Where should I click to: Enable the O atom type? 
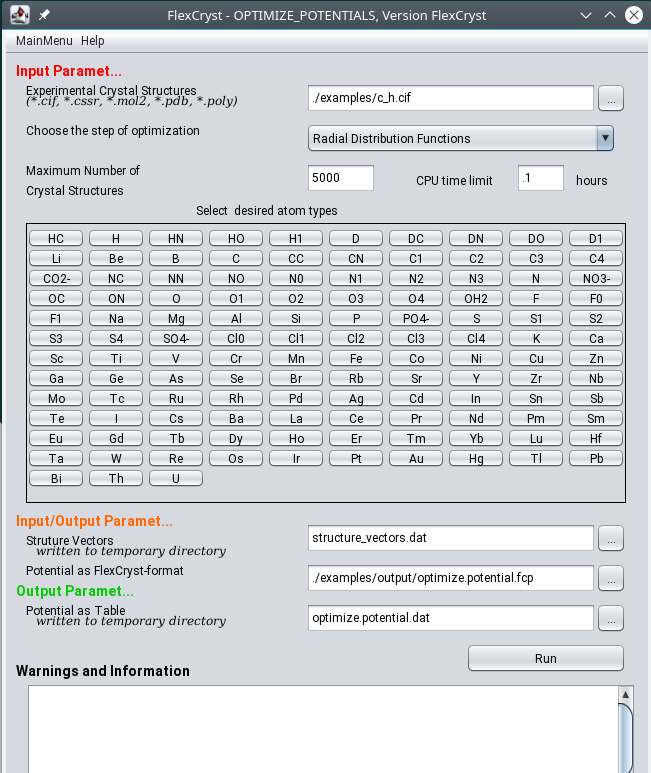click(176, 298)
